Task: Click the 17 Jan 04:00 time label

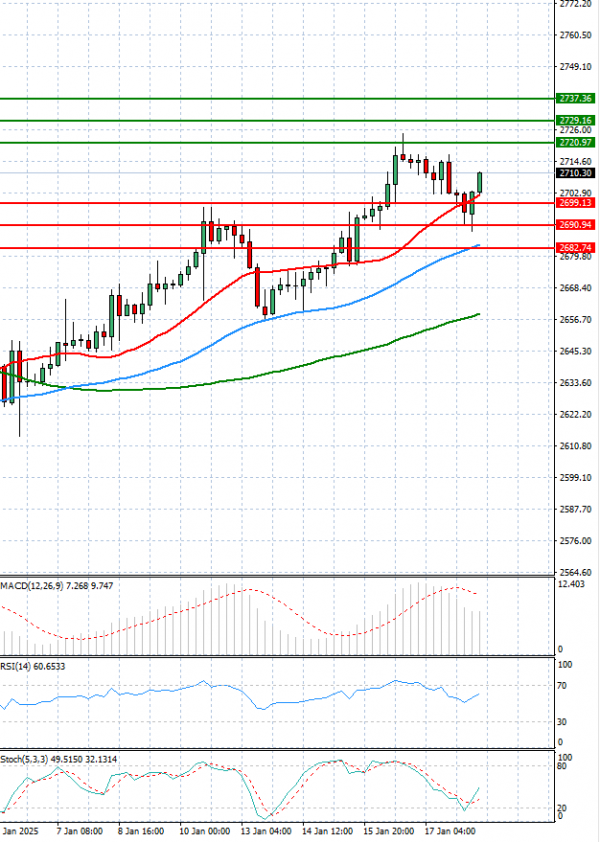Action: click(449, 830)
